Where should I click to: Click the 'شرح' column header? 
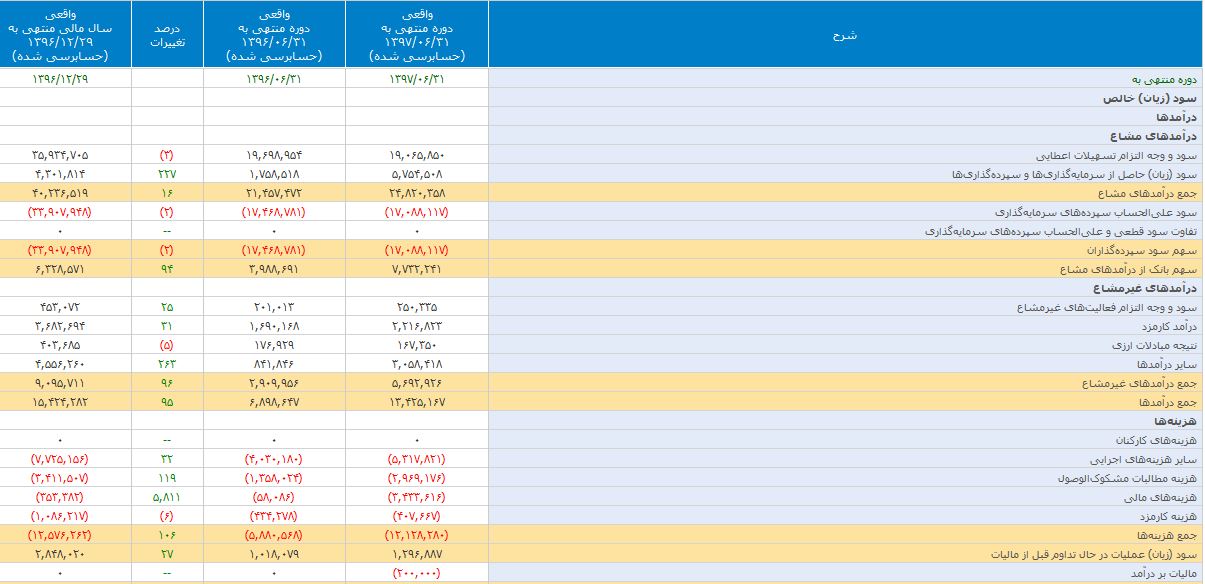pyautogui.click(x=845, y=34)
